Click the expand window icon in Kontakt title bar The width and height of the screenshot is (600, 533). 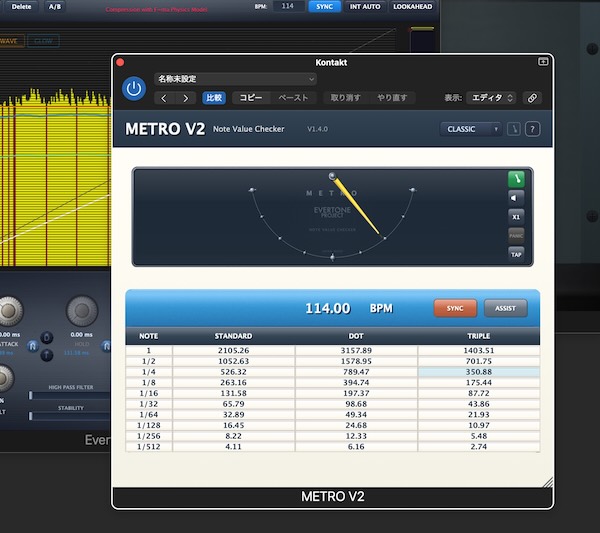click(543, 62)
